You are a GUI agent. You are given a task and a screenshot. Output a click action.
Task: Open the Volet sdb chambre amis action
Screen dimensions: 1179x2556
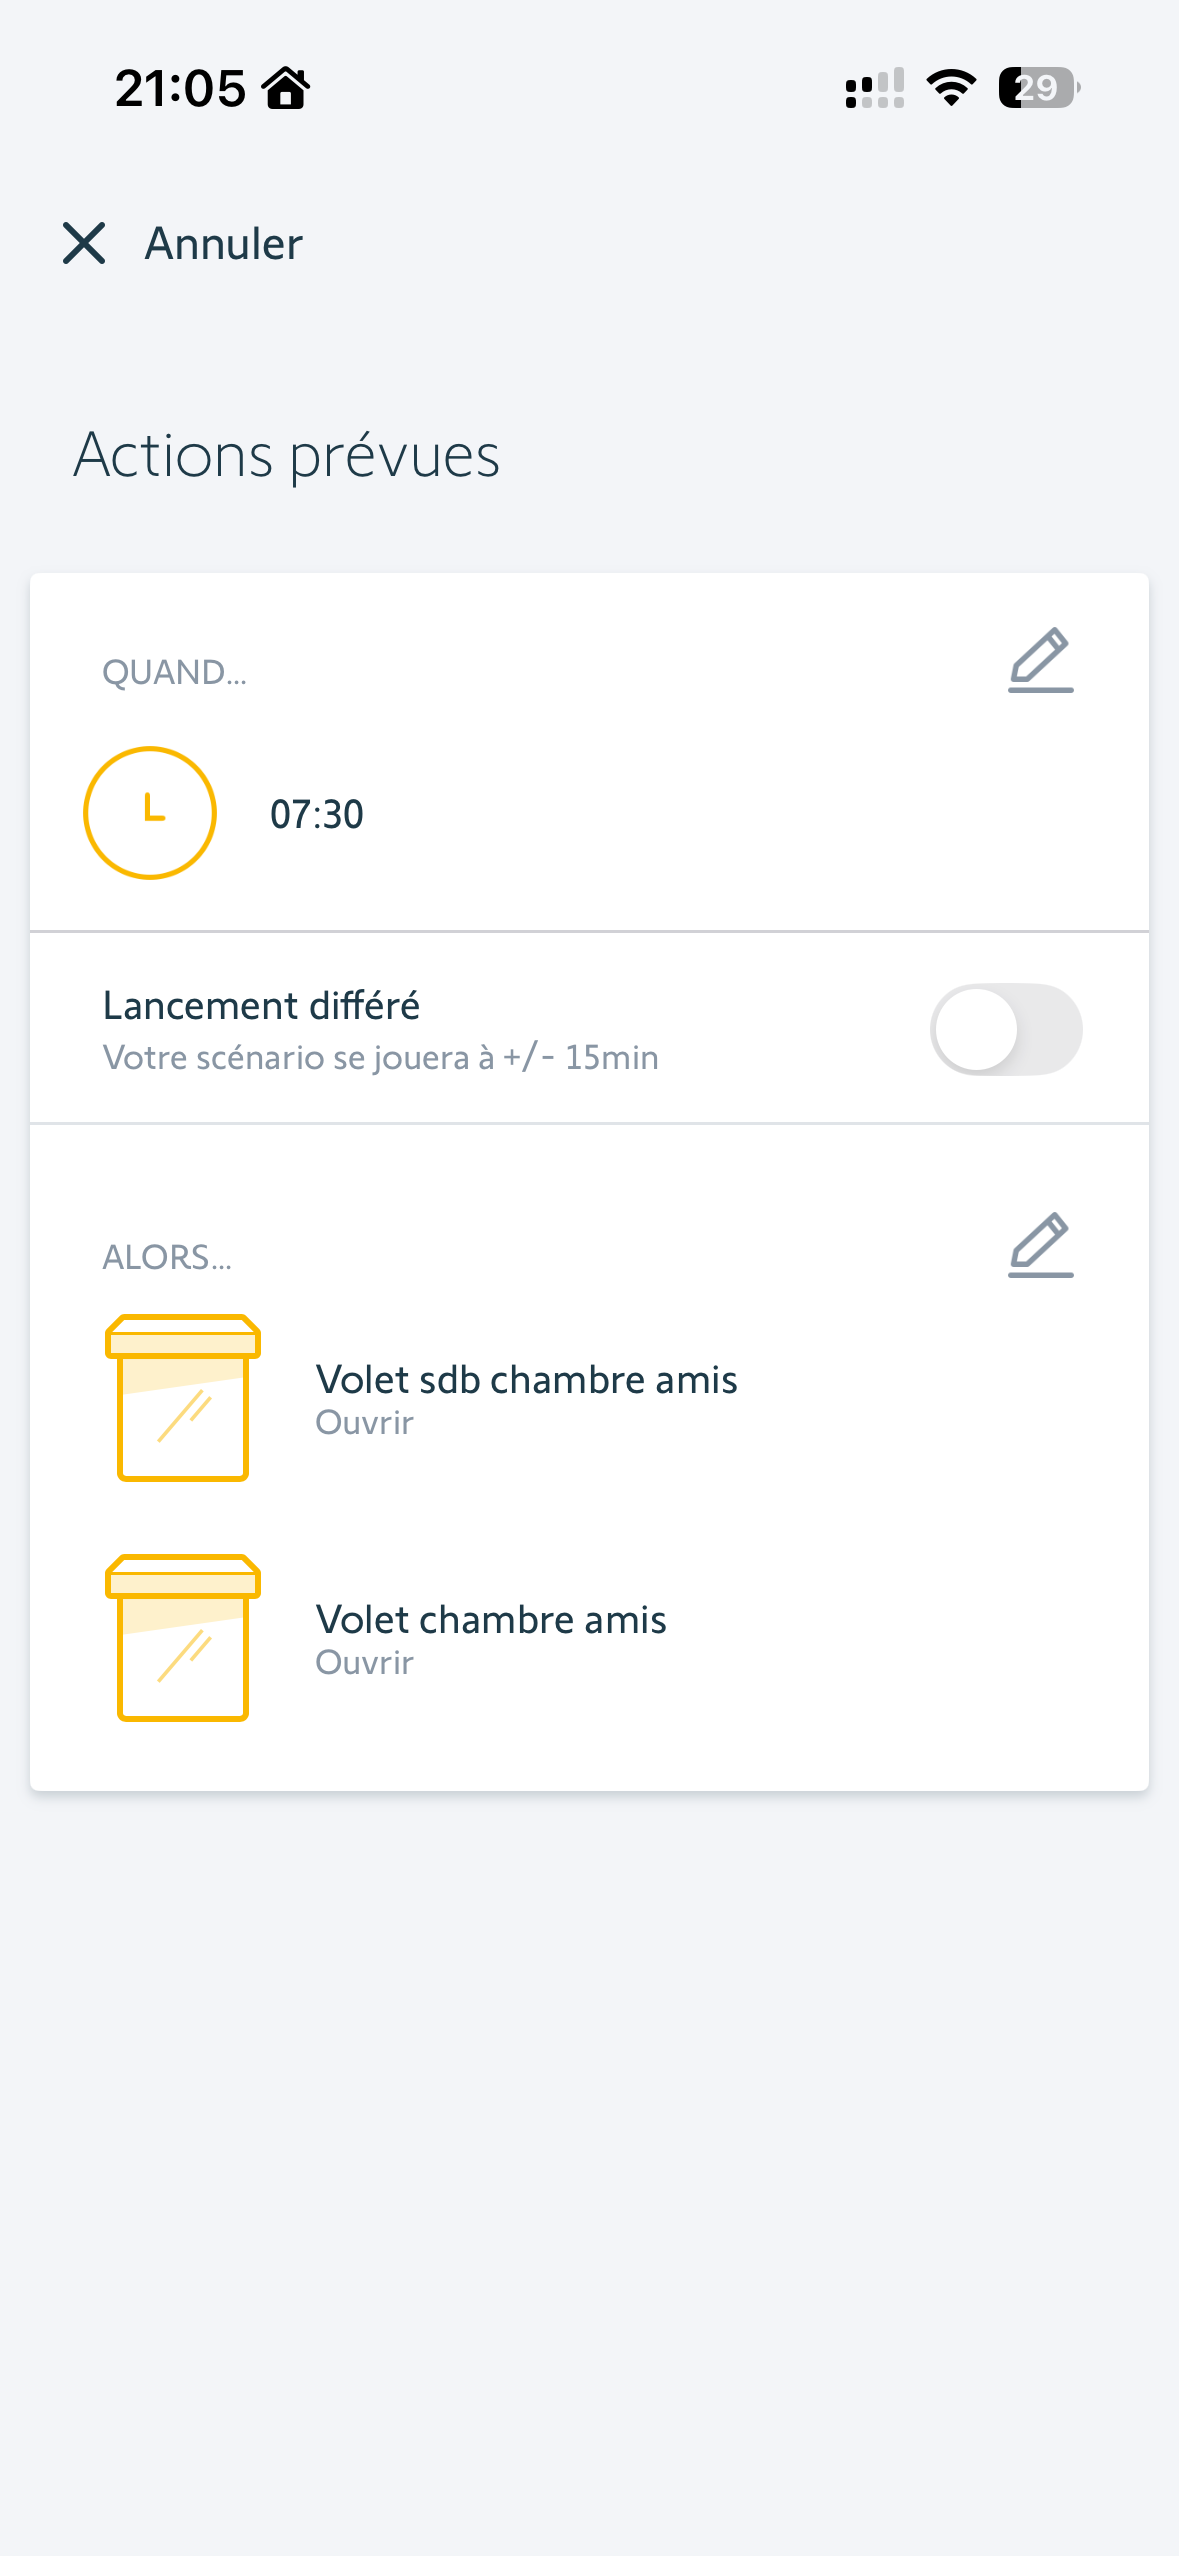pos(526,1380)
